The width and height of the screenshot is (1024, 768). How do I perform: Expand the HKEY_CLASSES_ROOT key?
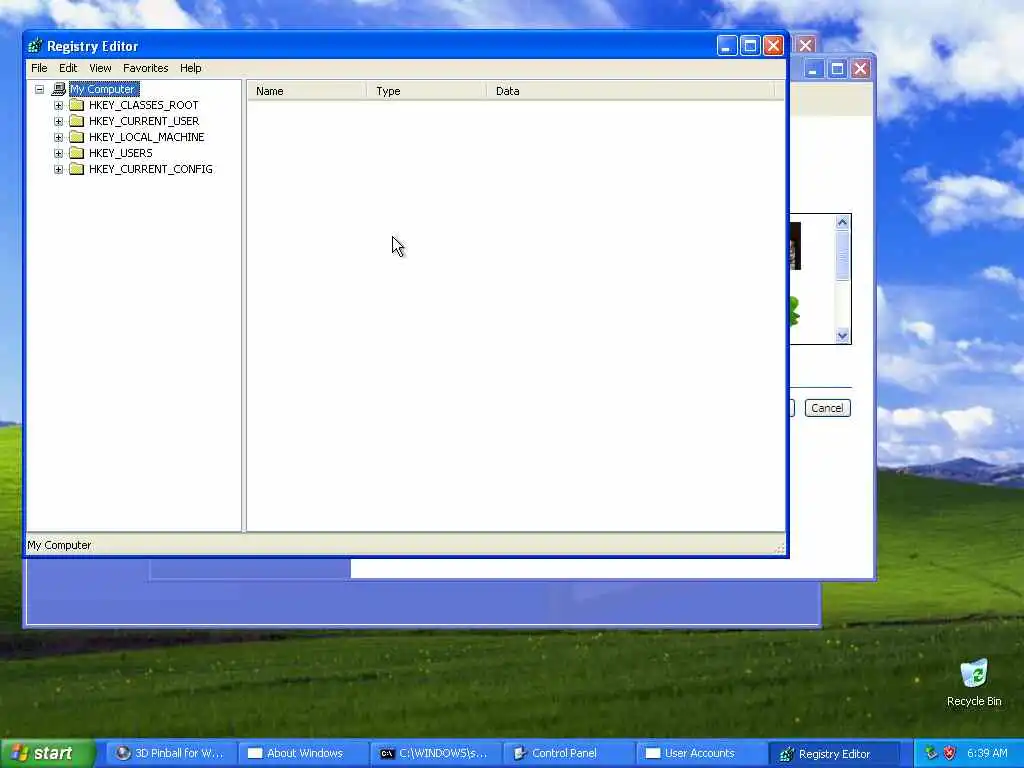pyautogui.click(x=59, y=105)
